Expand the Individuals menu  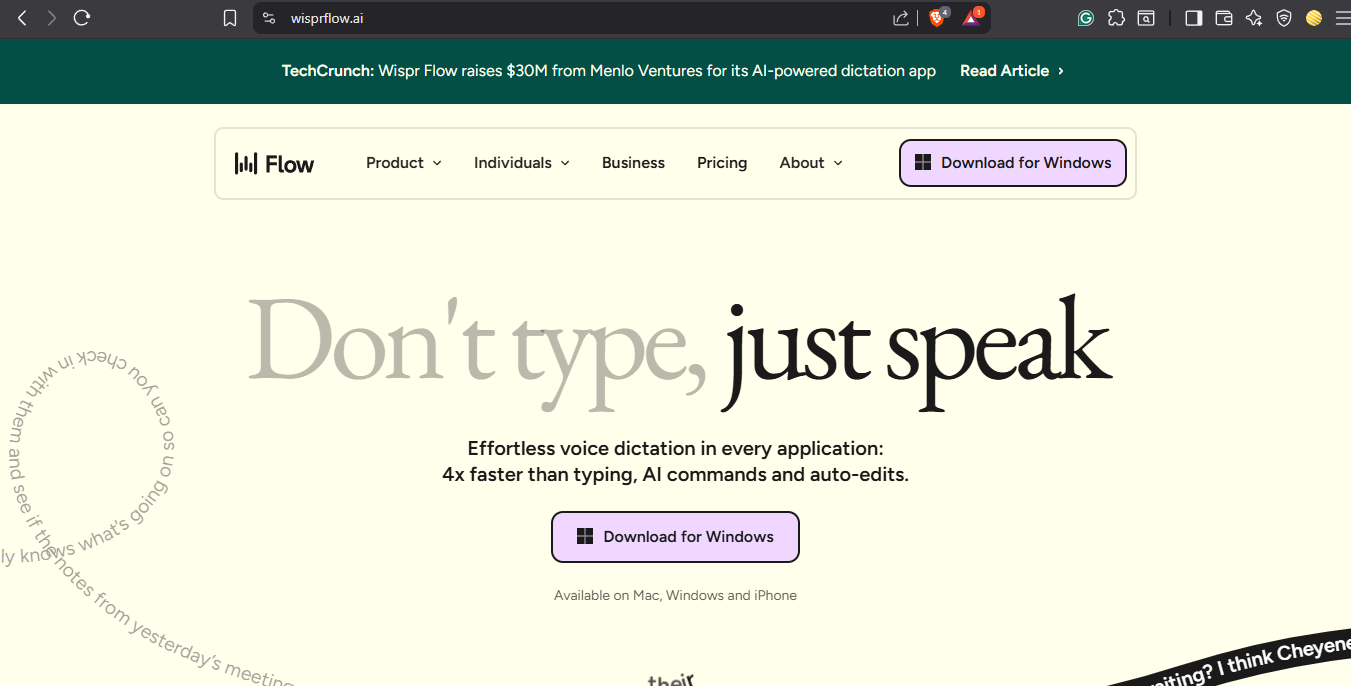(522, 163)
